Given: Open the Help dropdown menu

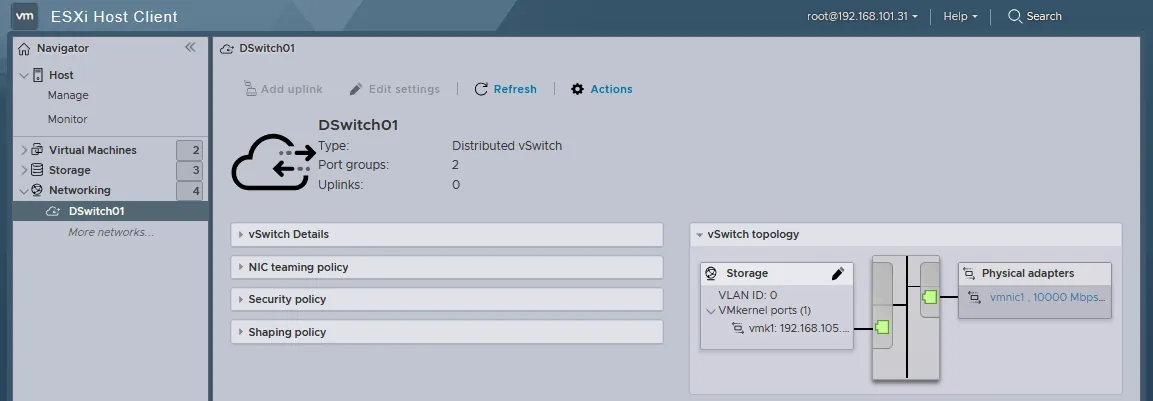Looking at the screenshot, I should [960, 16].
